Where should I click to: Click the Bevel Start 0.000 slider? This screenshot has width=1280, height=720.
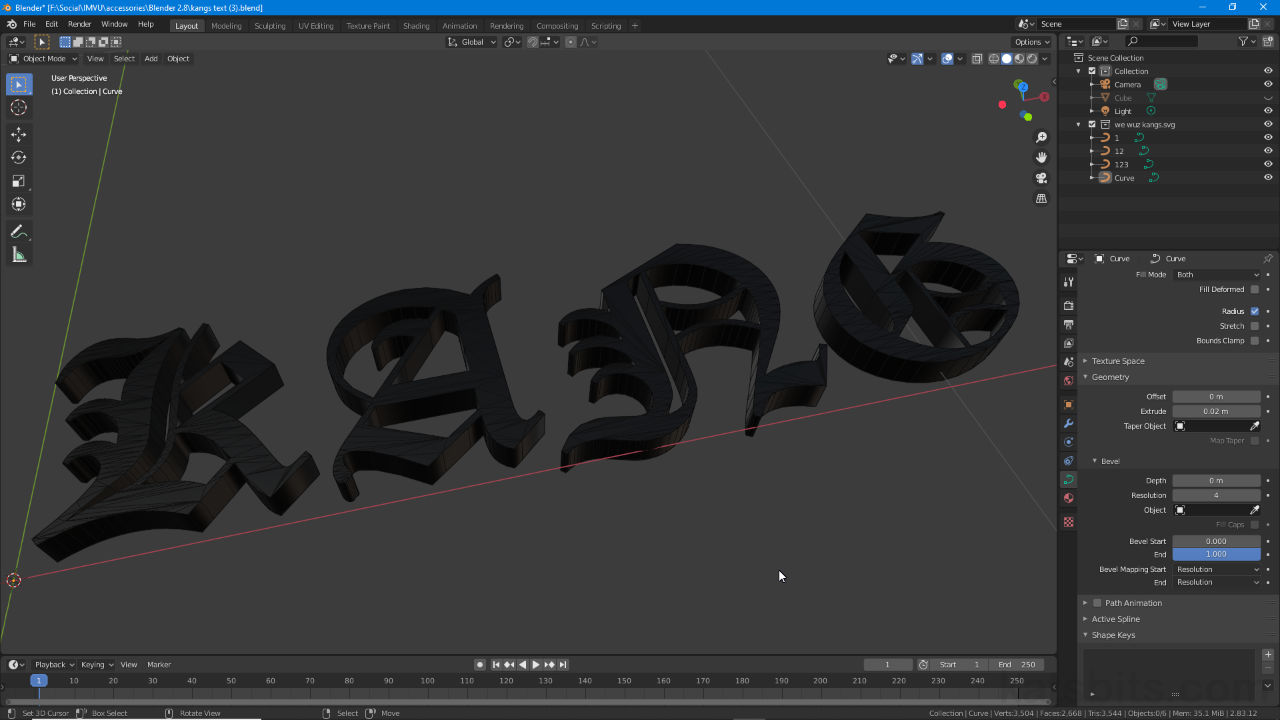1216,541
